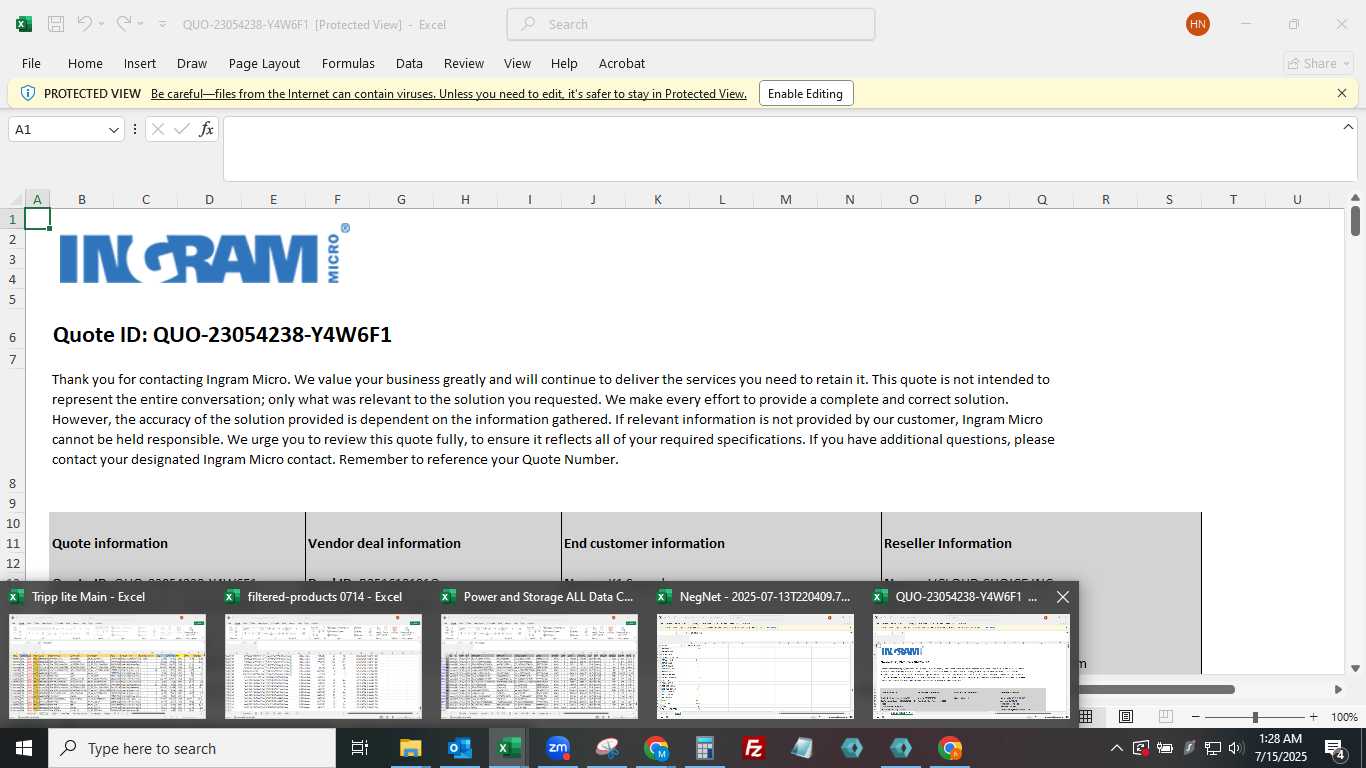Click the 'Vendor deal information' header cell
The height and width of the screenshot is (768, 1366).
384,543
